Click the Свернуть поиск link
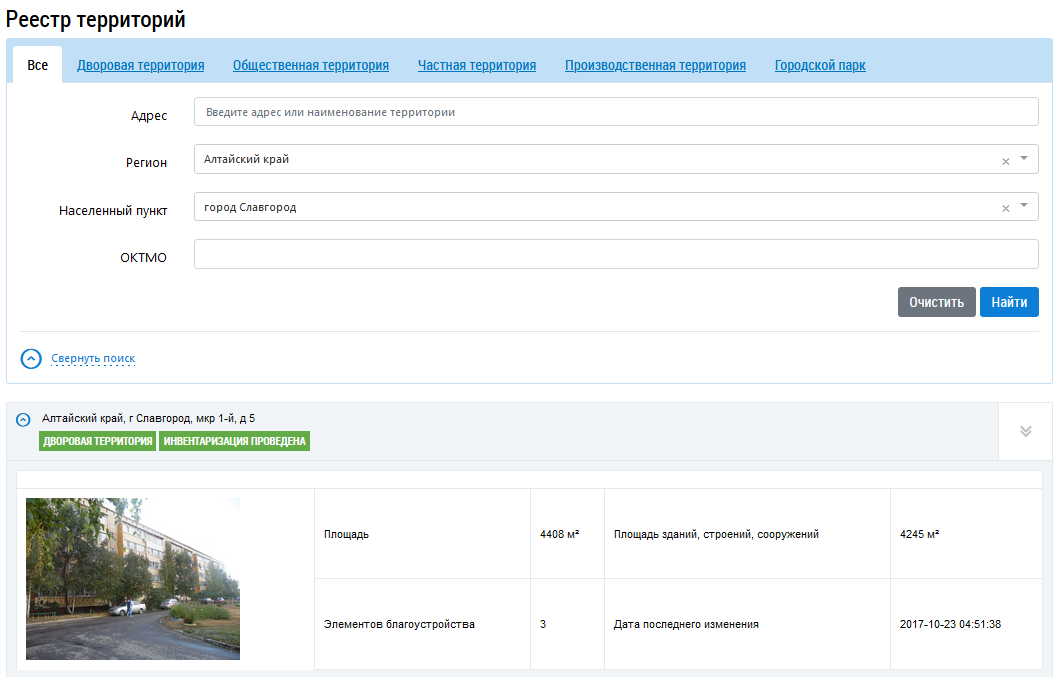The image size is (1057, 677). point(93,358)
